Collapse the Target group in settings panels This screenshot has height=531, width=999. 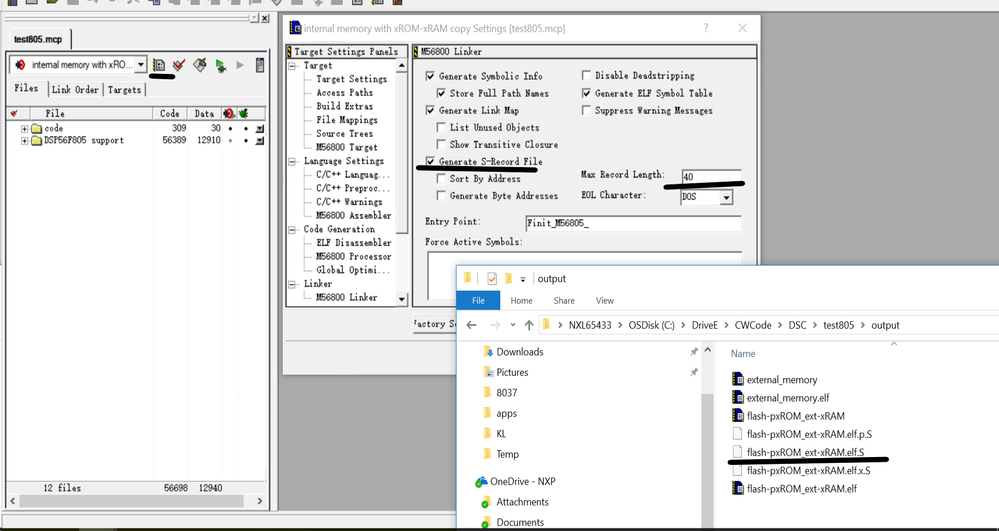click(293, 66)
